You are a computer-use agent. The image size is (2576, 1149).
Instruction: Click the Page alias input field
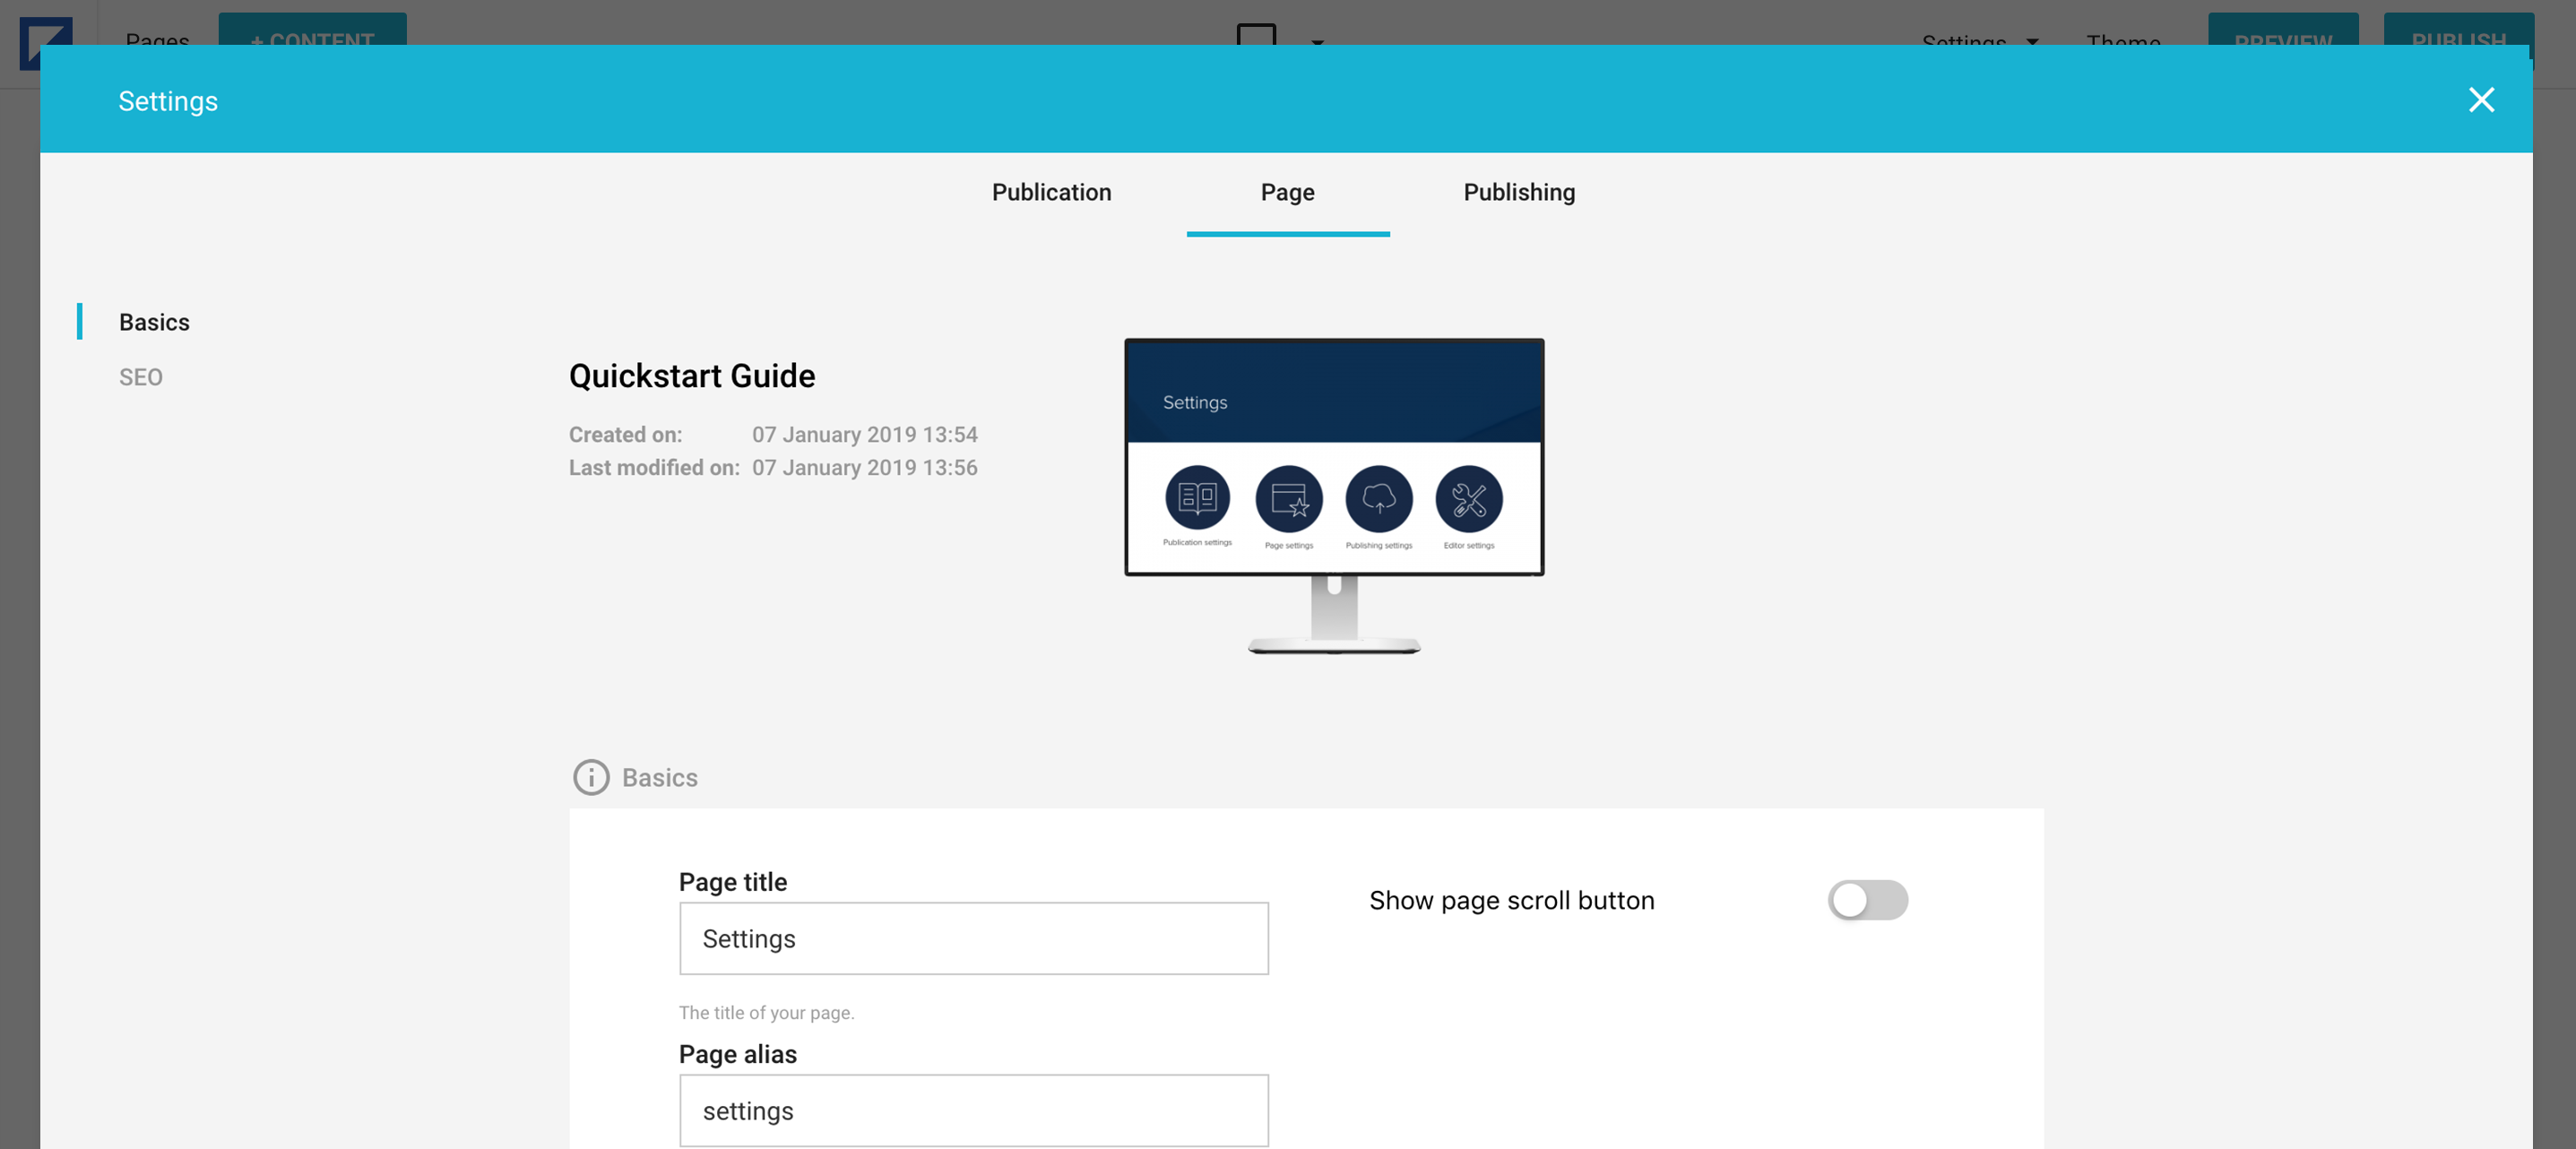point(973,1110)
